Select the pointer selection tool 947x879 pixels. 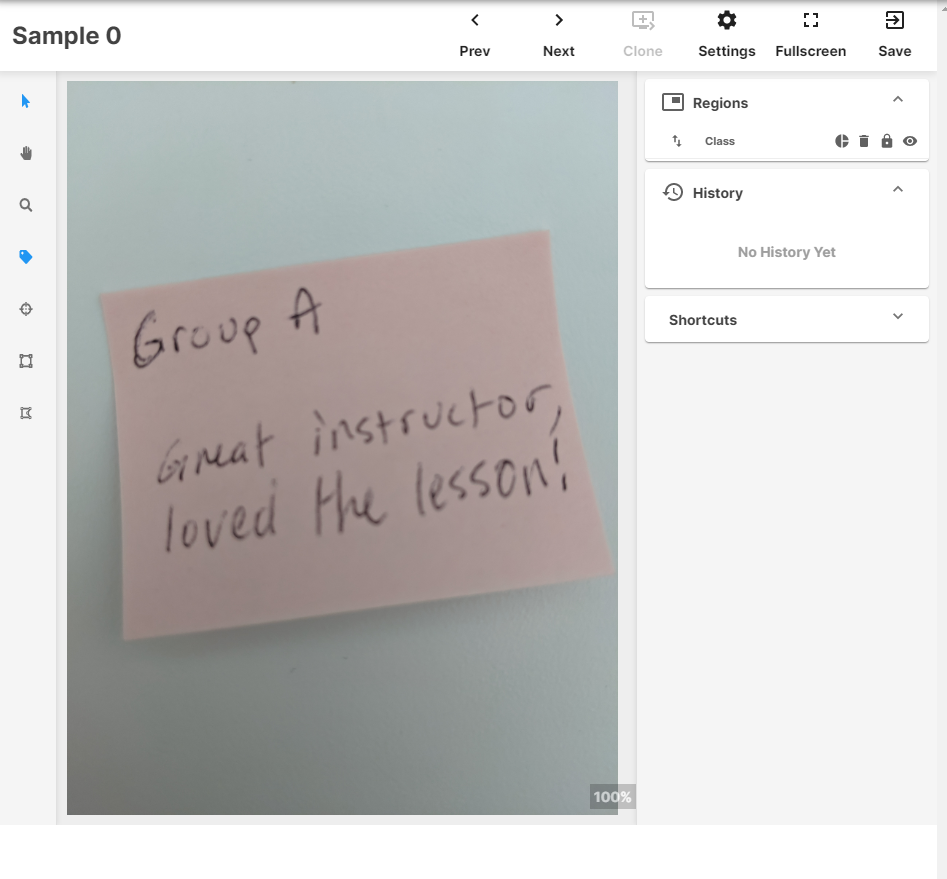(x=25, y=101)
